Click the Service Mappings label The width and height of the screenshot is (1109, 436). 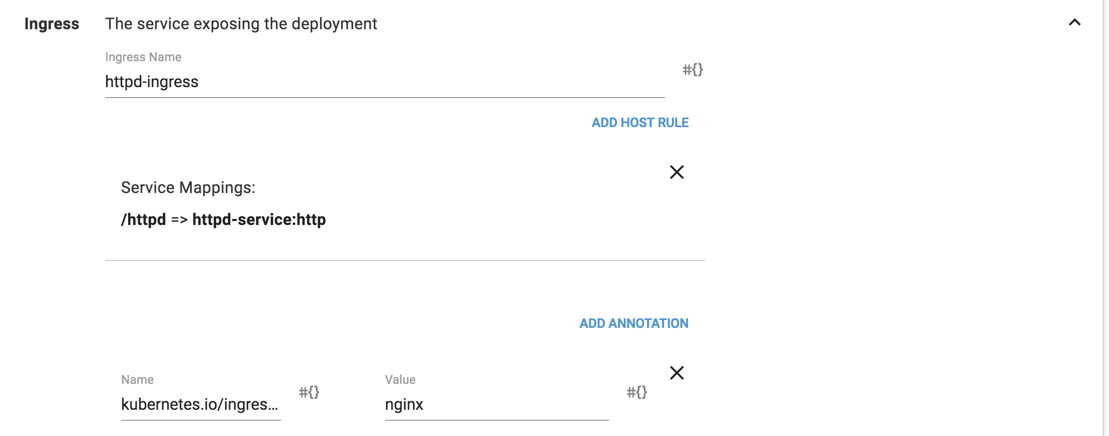click(x=188, y=188)
